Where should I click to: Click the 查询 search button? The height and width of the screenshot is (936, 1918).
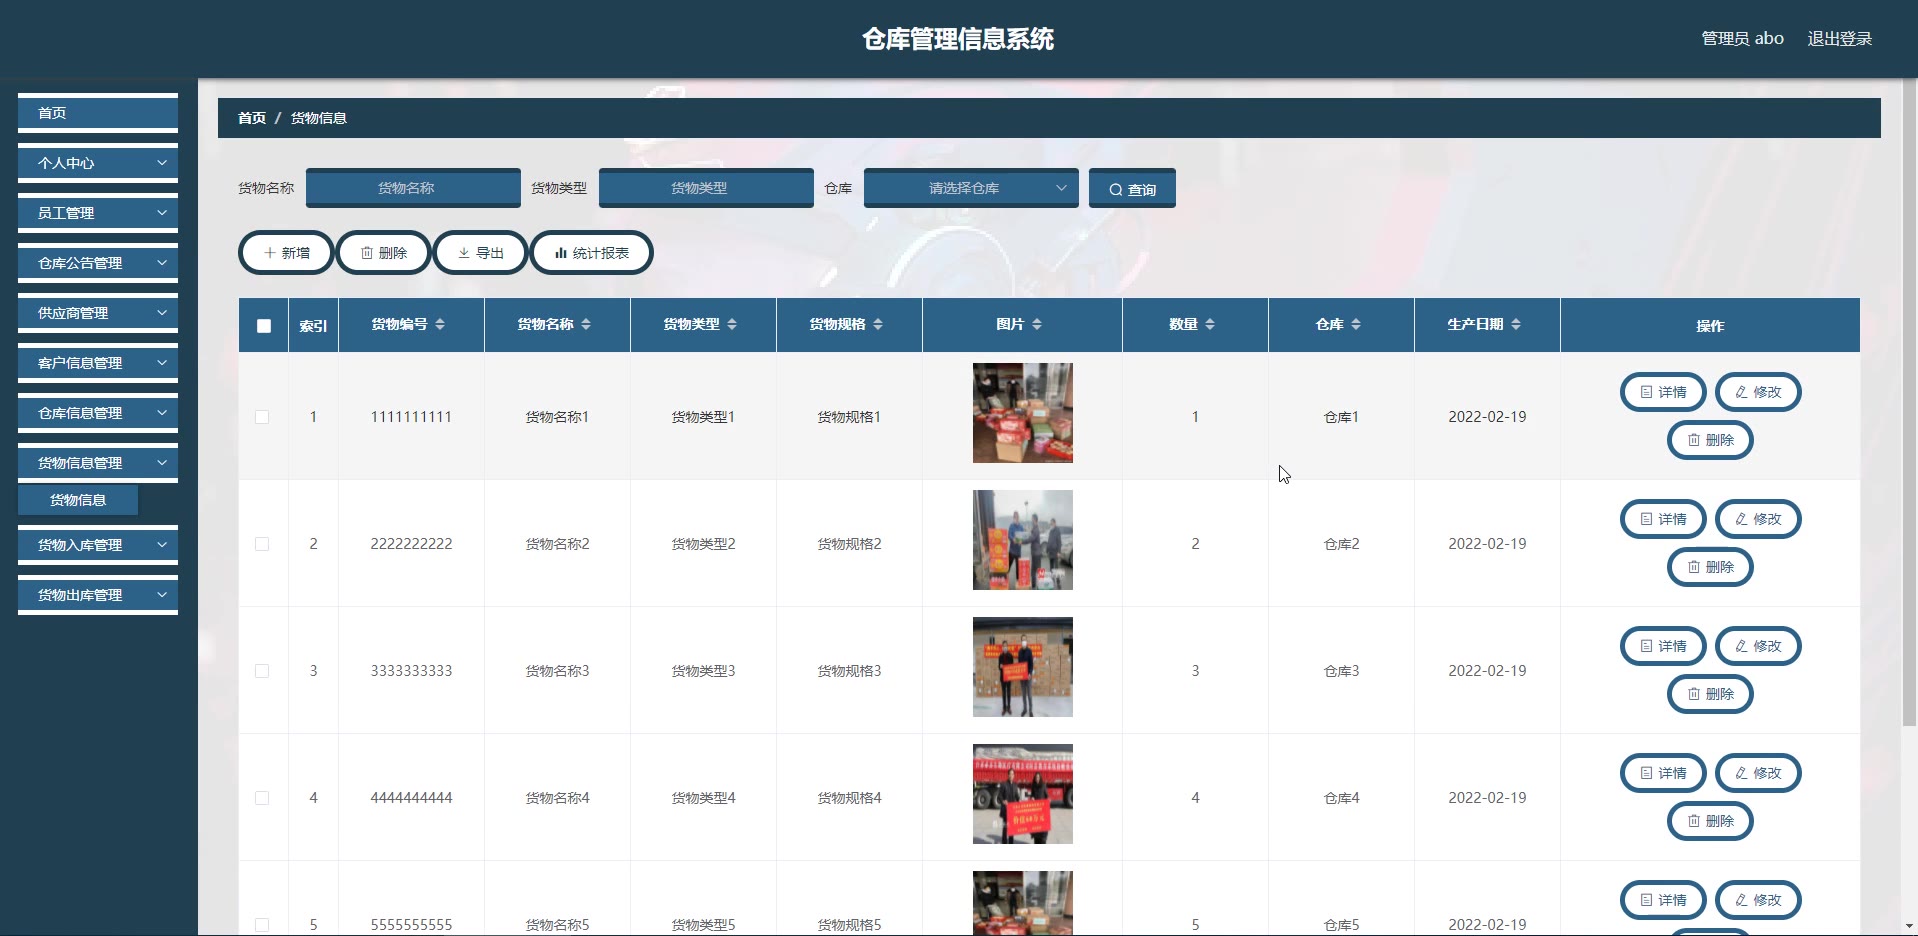pyautogui.click(x=1132, y=189)
